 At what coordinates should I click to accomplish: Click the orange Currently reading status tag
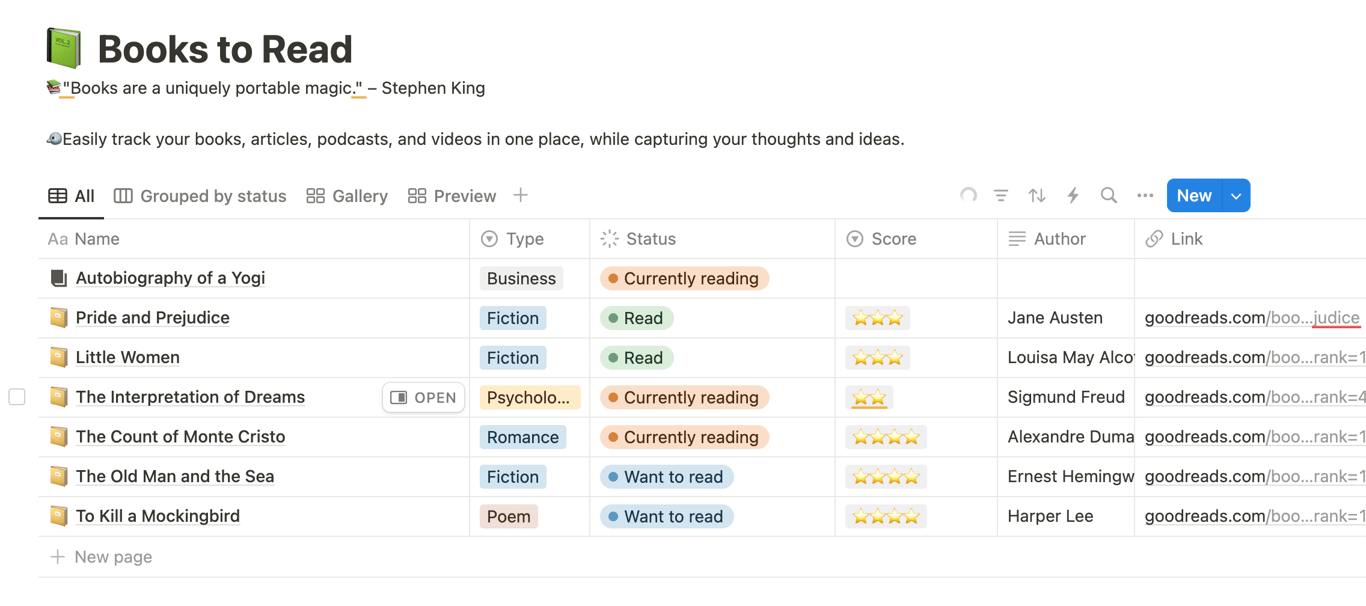coord(684,278)
